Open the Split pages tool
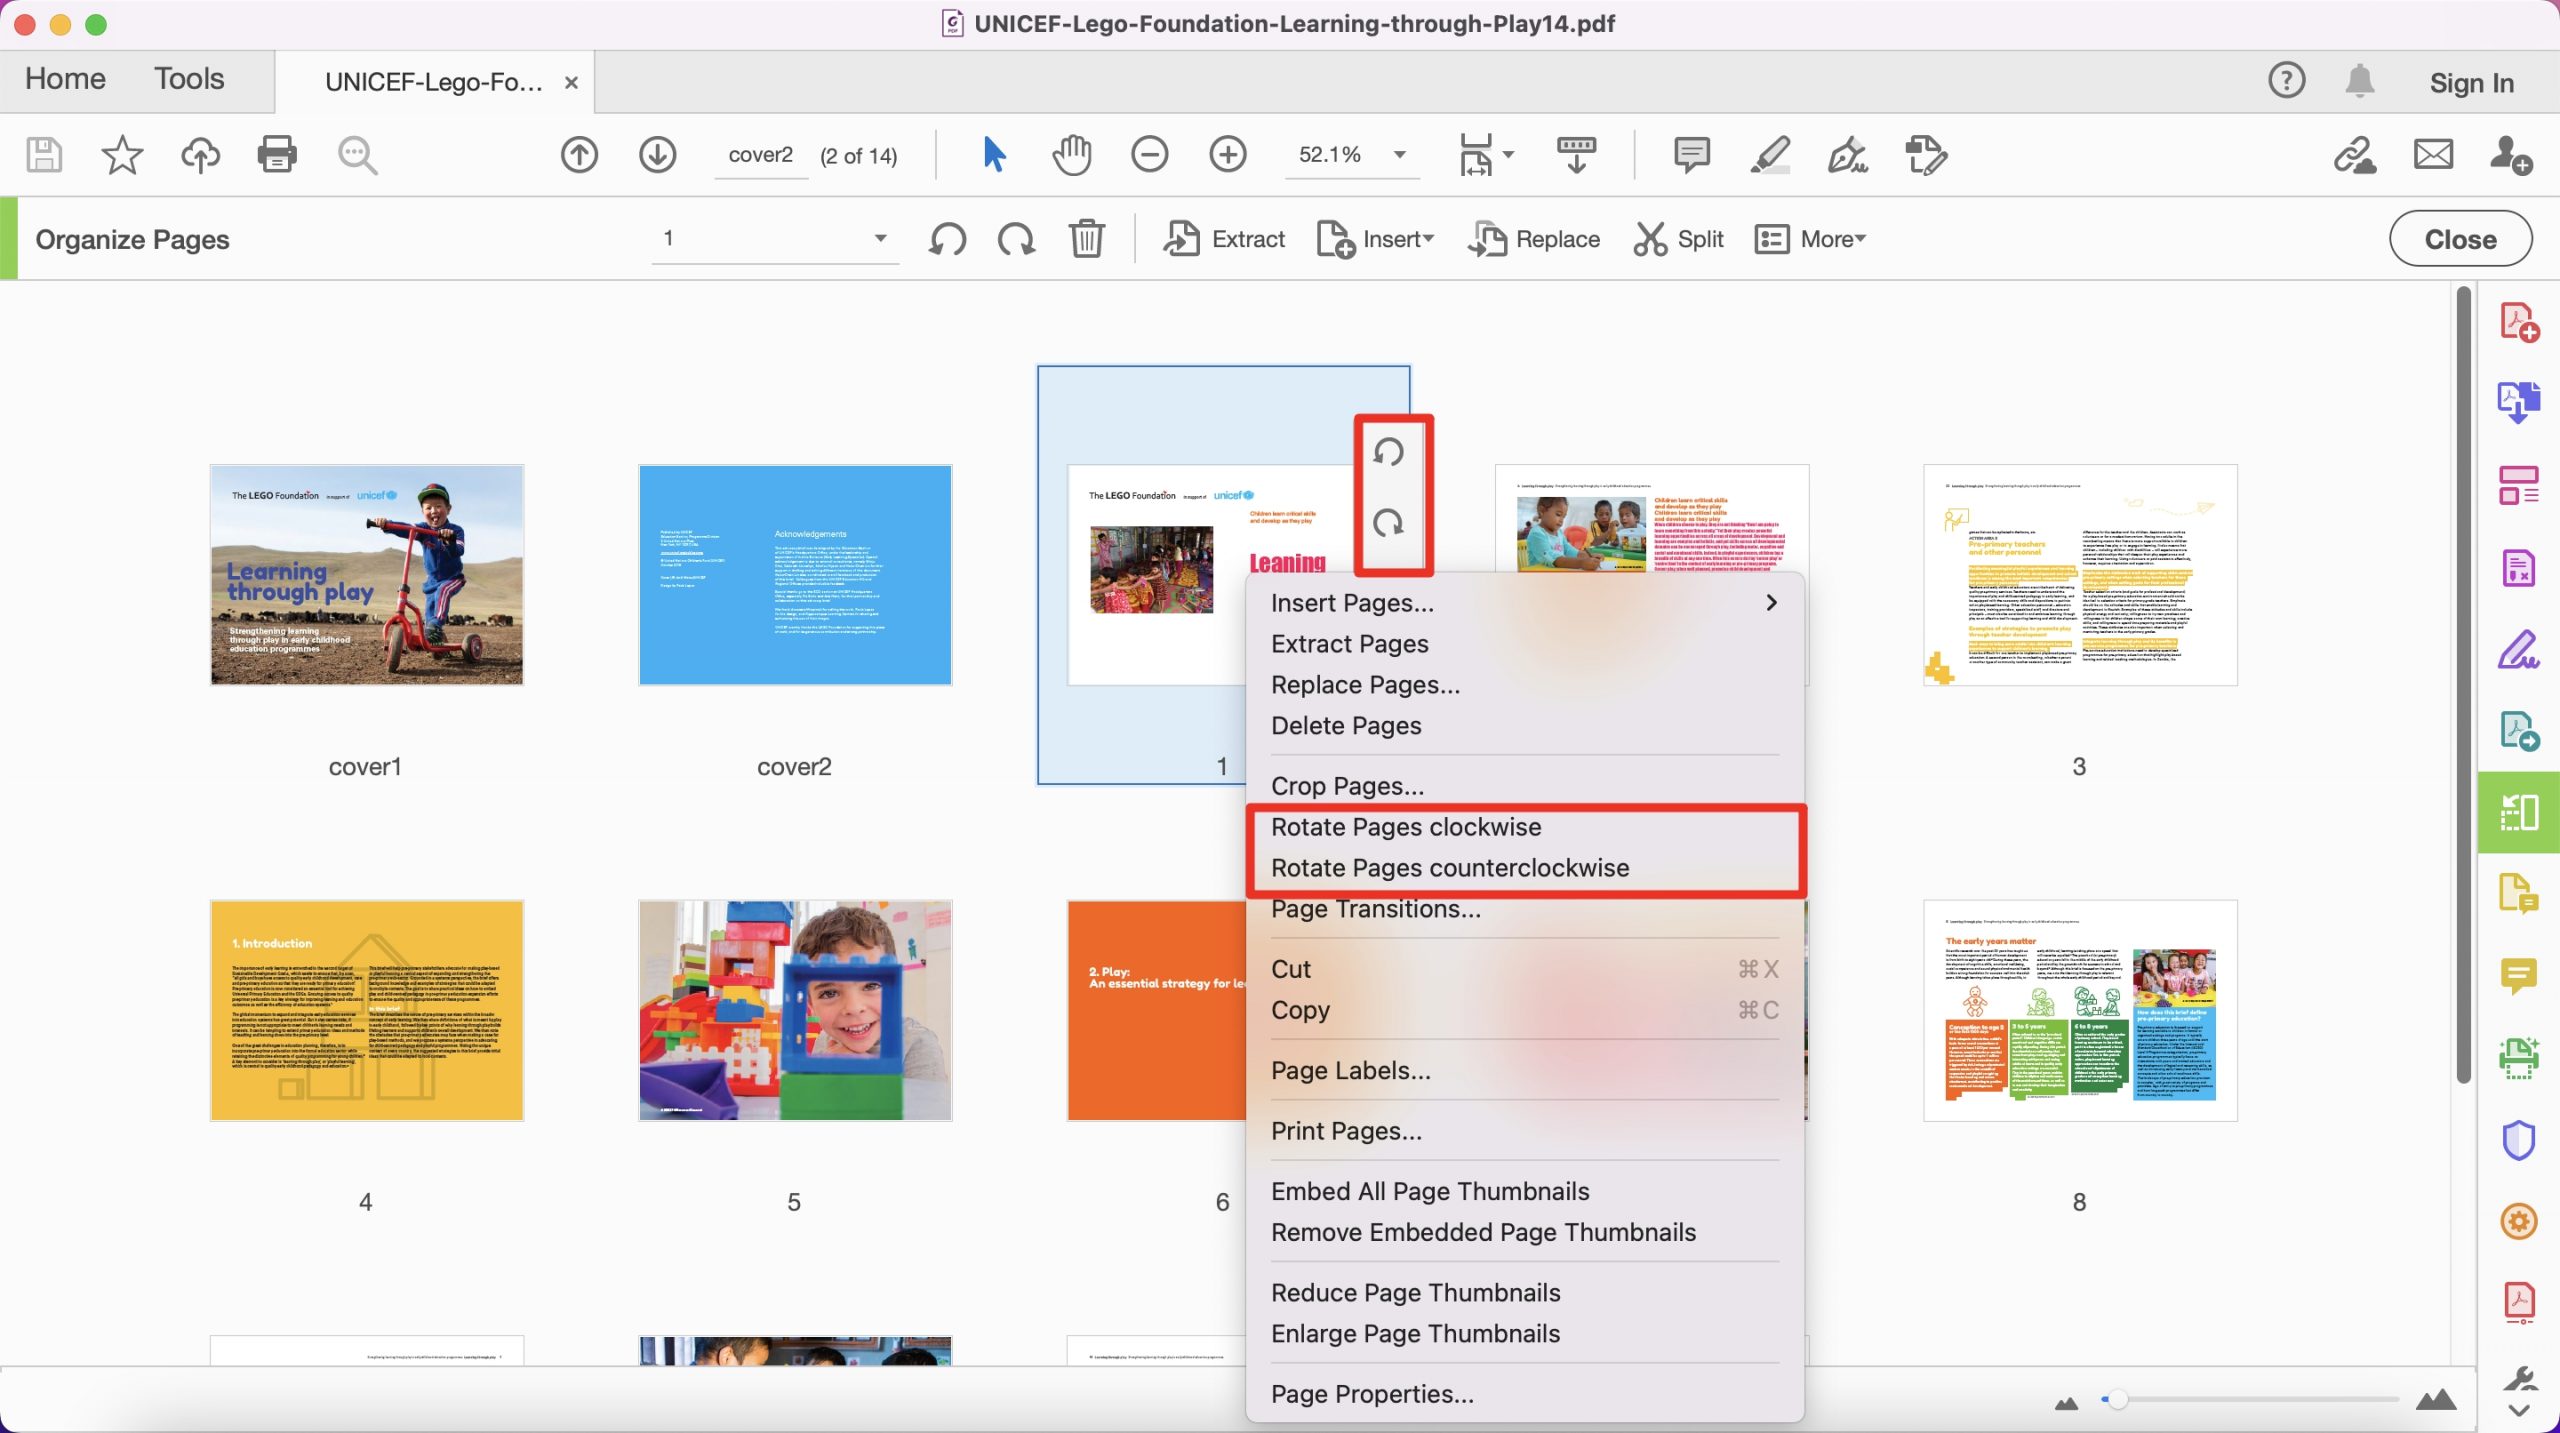Image resolution: width=2560 pixels, height=1433 pixels. coord(1678,239)
